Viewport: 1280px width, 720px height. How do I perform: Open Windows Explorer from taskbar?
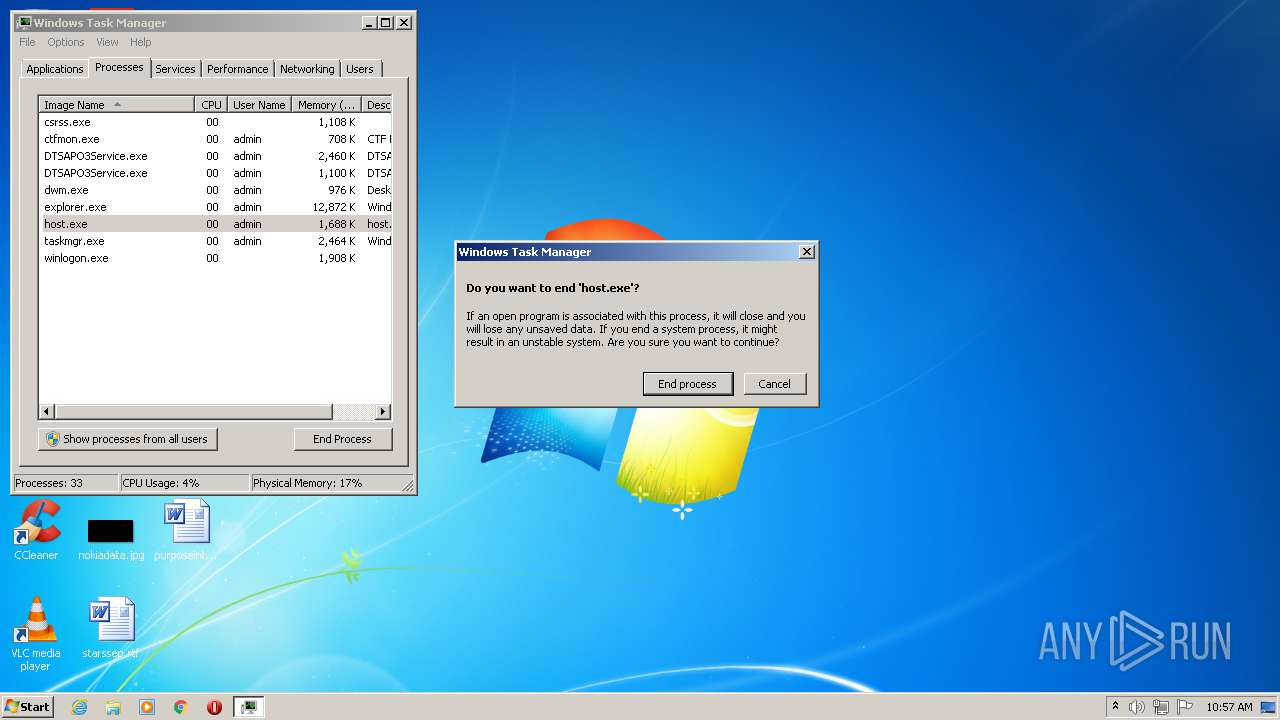tap(113, 707)
